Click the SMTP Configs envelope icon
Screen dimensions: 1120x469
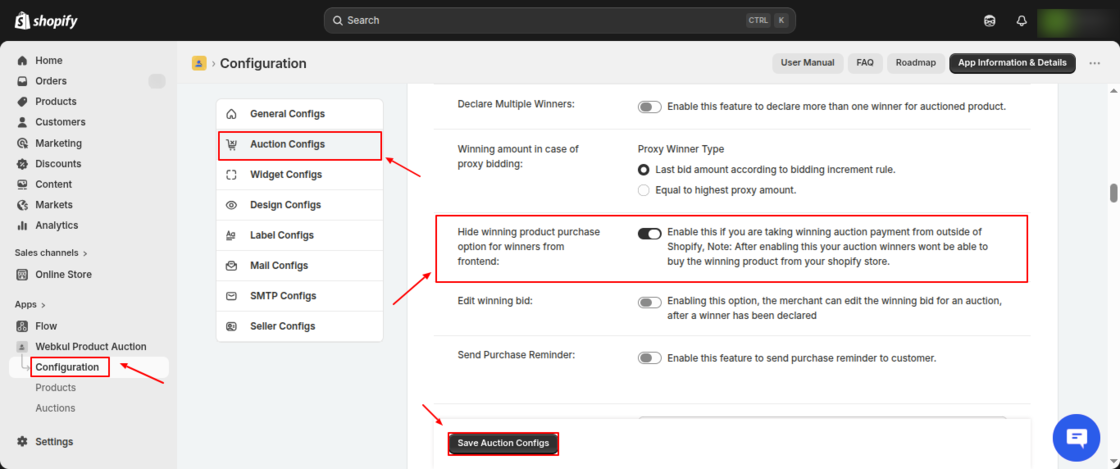point(231,296)
